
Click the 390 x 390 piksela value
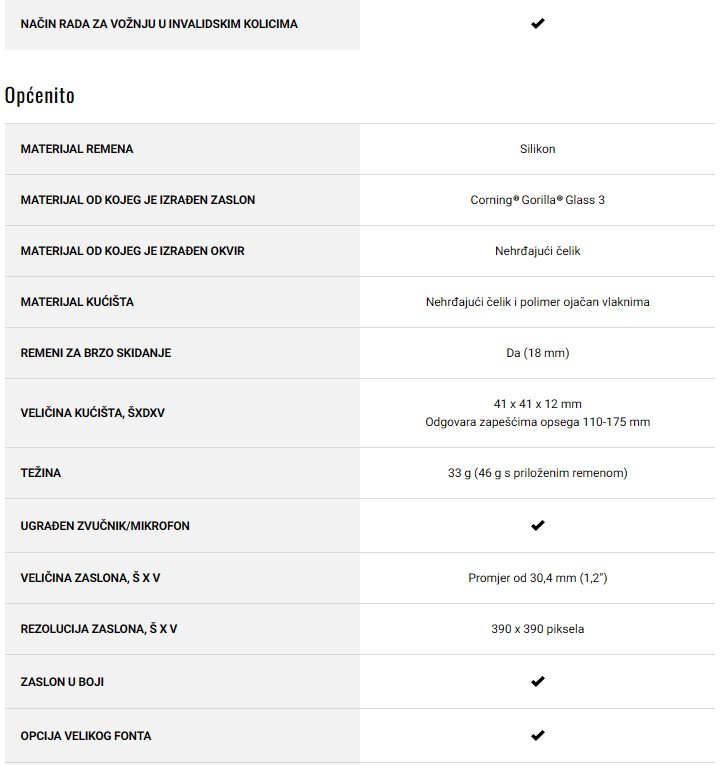coord(537,629)
